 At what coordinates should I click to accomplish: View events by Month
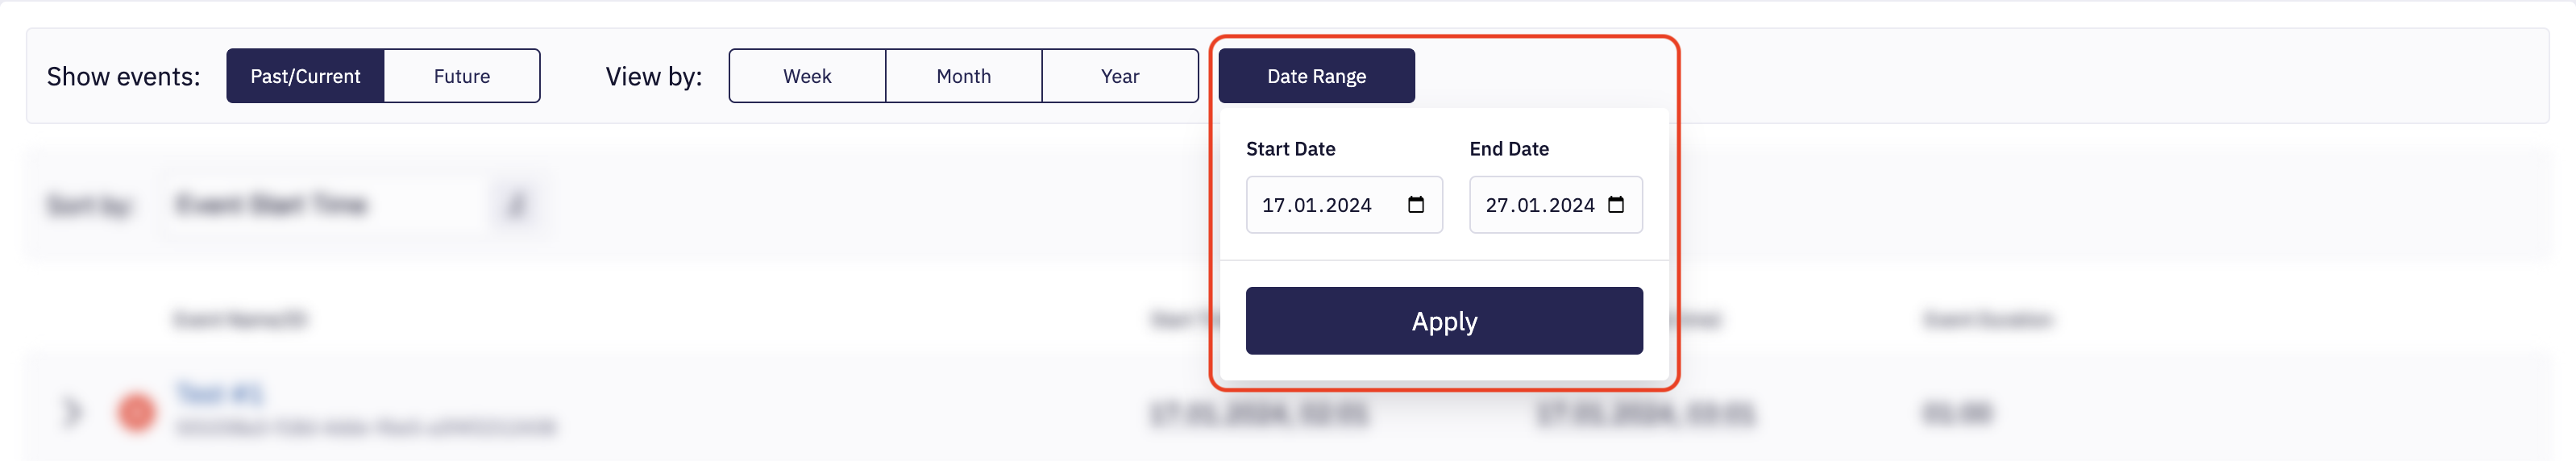[963, 76]
